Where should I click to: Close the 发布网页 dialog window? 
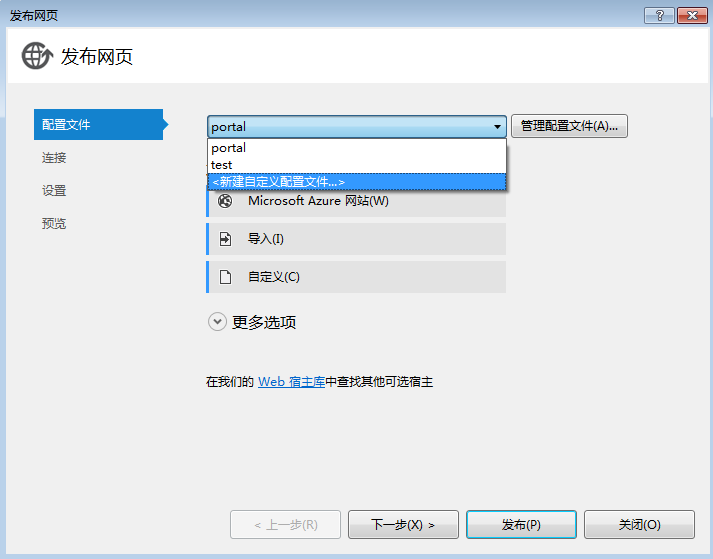(x=692, y=15)
